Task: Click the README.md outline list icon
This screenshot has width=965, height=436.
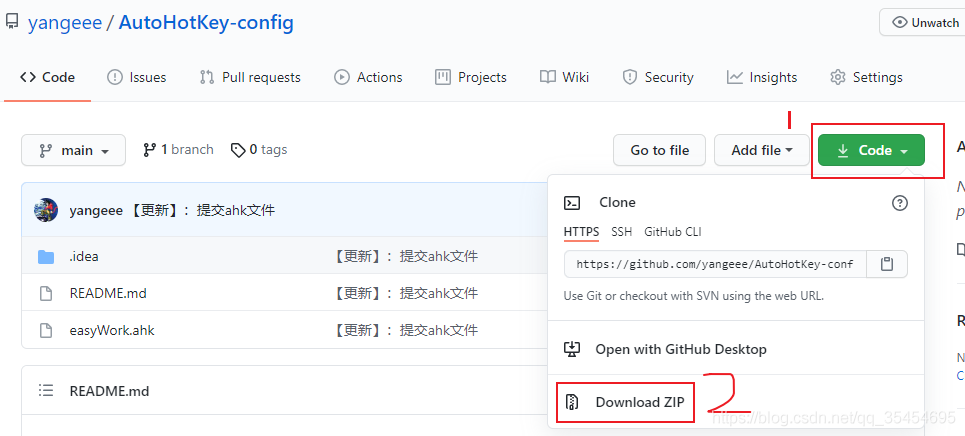Action: tap(46, 390)
